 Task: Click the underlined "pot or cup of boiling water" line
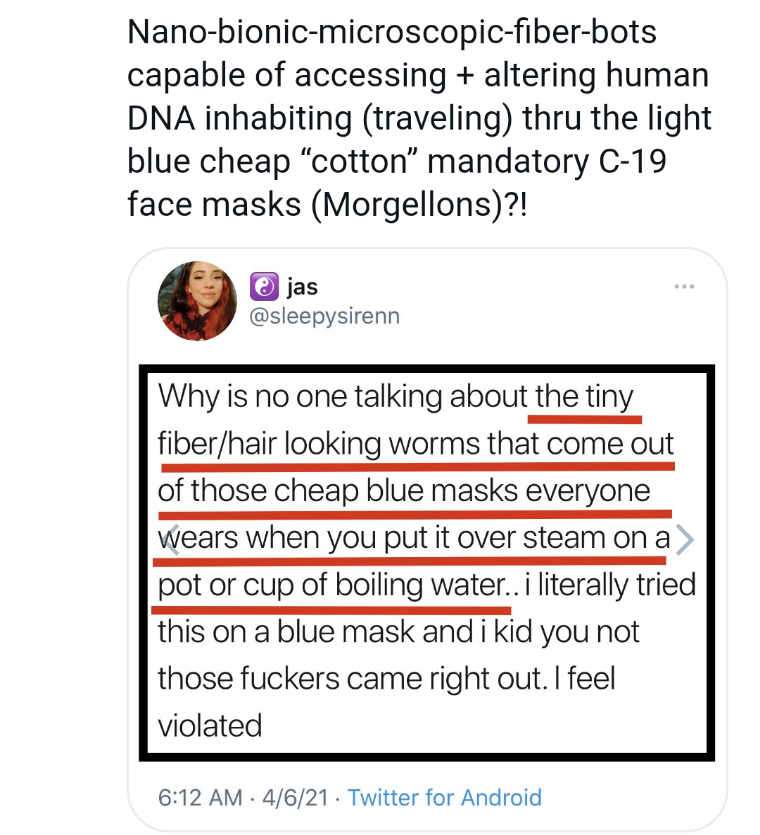tap(332, 585)
